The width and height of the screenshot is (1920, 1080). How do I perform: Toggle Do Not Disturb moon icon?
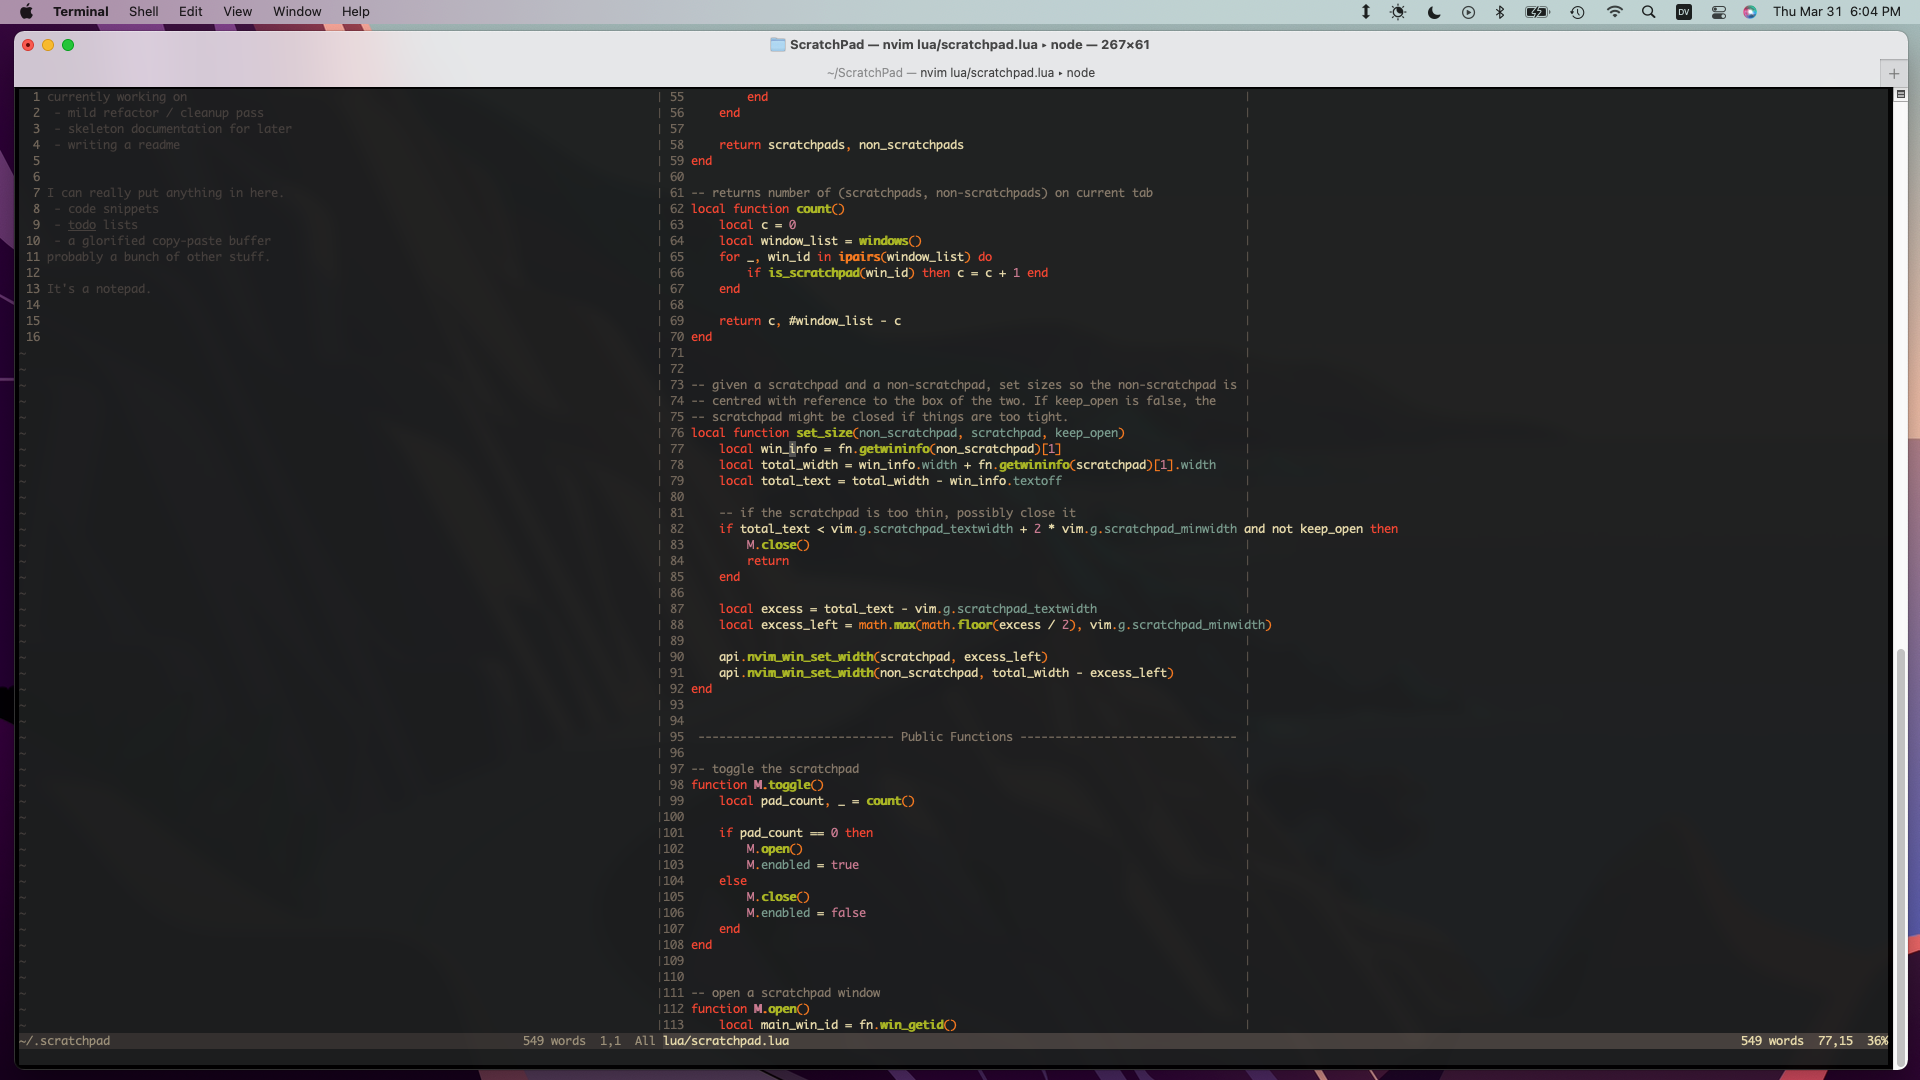click(x=1433, y=12)
